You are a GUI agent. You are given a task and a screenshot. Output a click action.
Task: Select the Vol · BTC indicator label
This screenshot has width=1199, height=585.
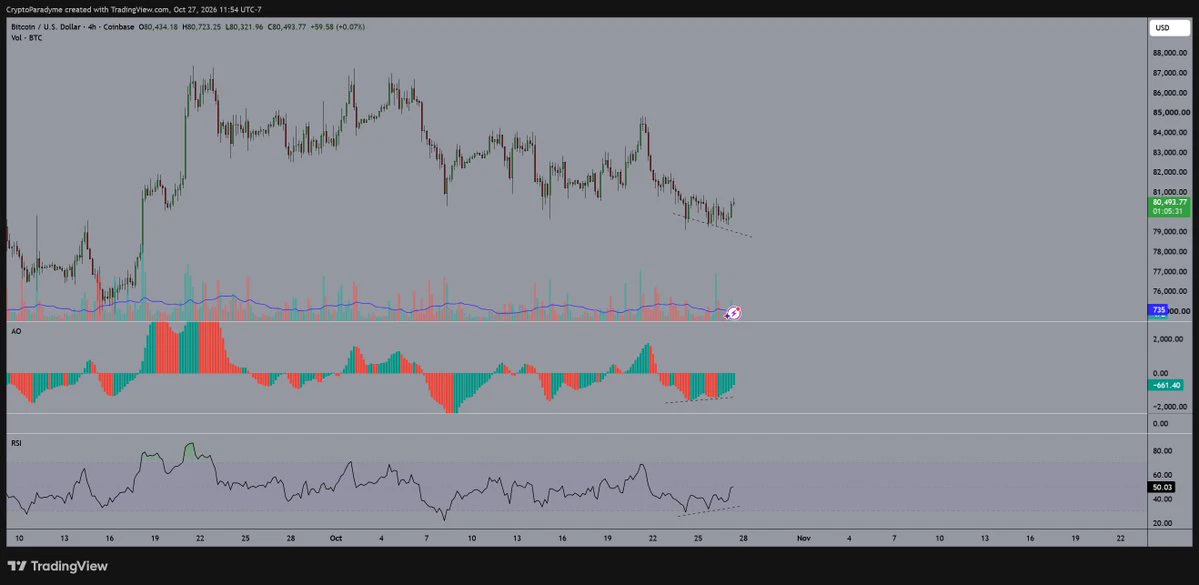26,37
